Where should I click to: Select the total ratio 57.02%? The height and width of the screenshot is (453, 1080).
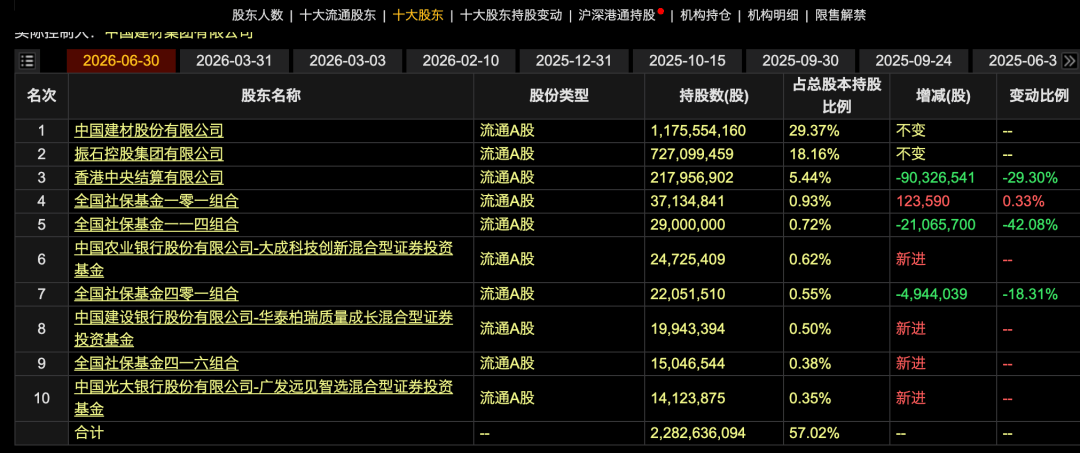coord(813,433)
